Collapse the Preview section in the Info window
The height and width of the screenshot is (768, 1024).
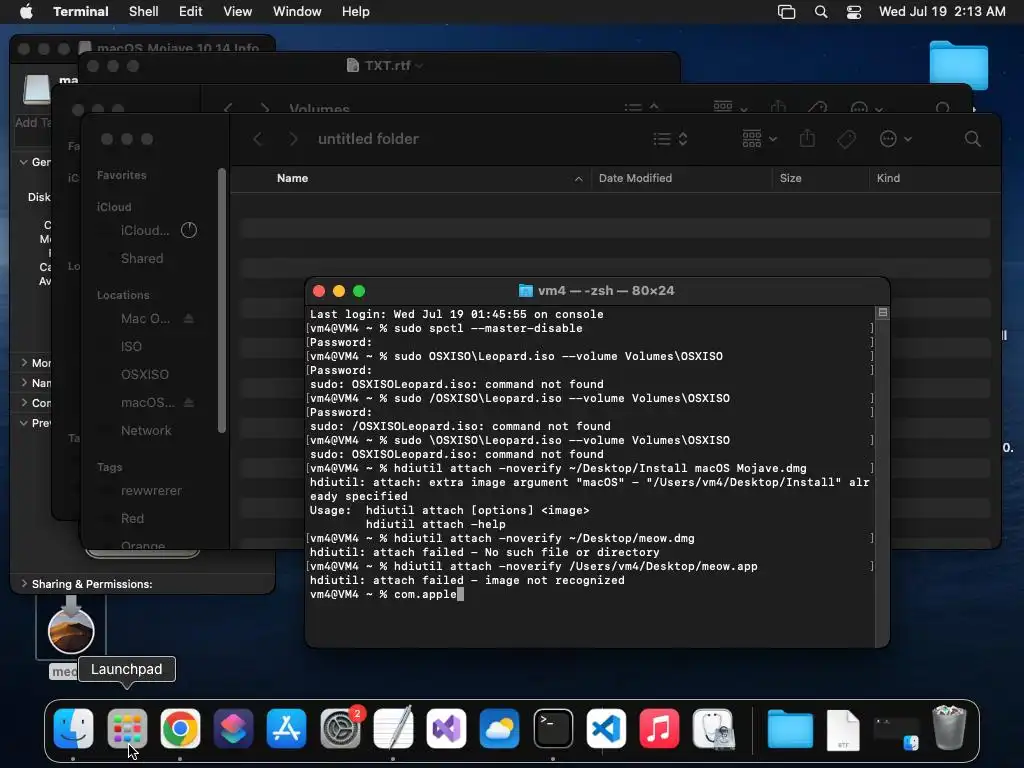click(x=24, y=423)
